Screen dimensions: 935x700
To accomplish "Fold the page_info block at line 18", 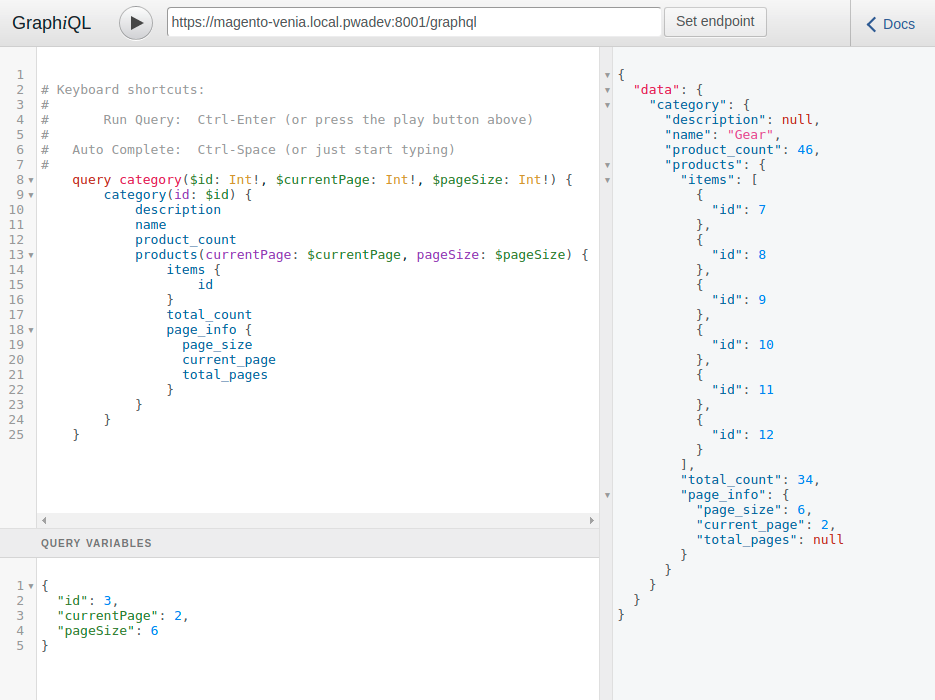I will [x=31, y=330].
